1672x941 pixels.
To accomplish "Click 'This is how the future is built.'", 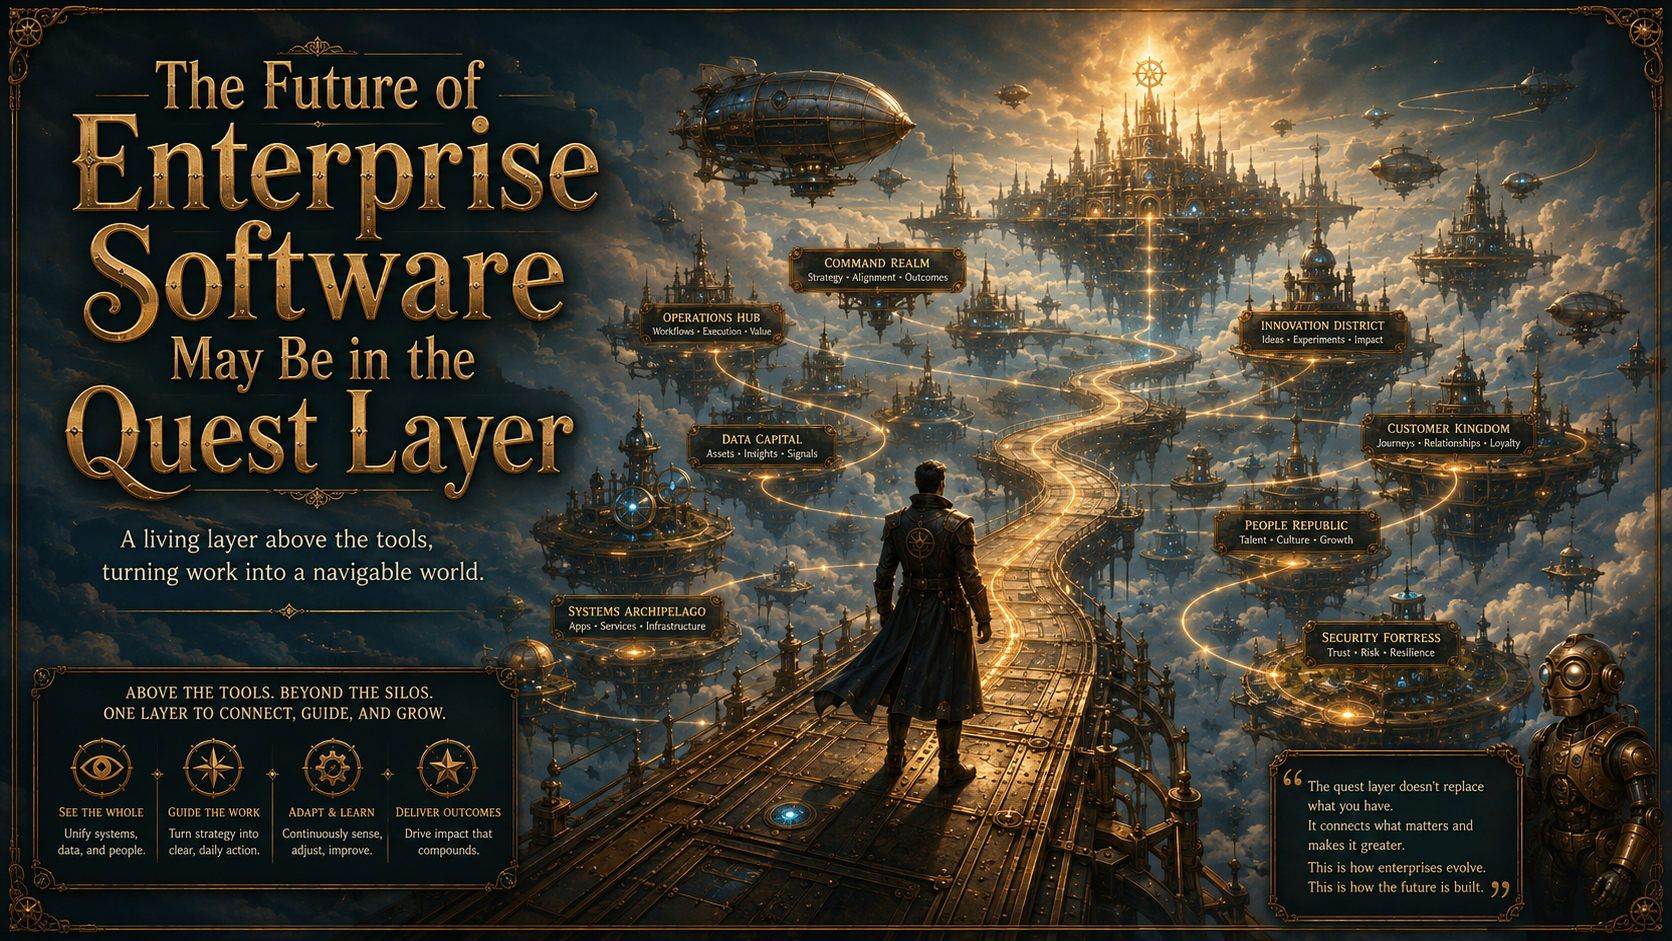I will click(x=1396, y=887).
